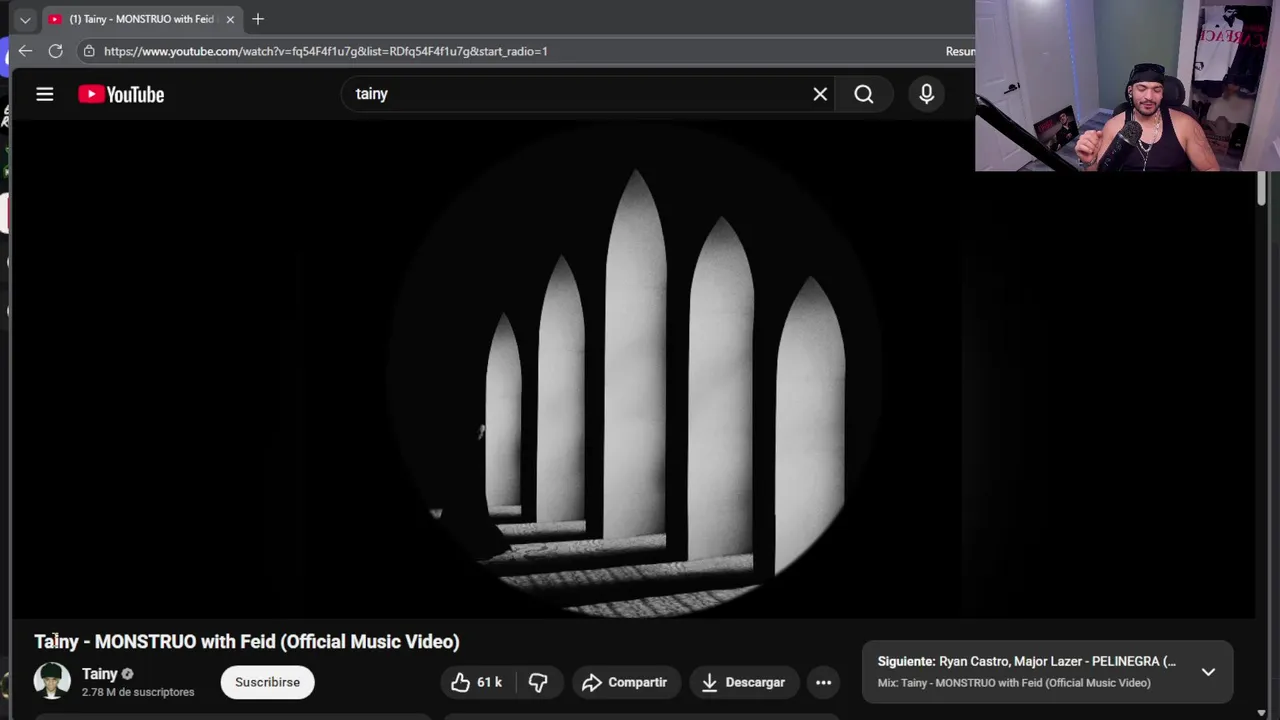Click the video player to pause
The image size is (1280, 720).
pyautogui.click(x=632, y=370)
